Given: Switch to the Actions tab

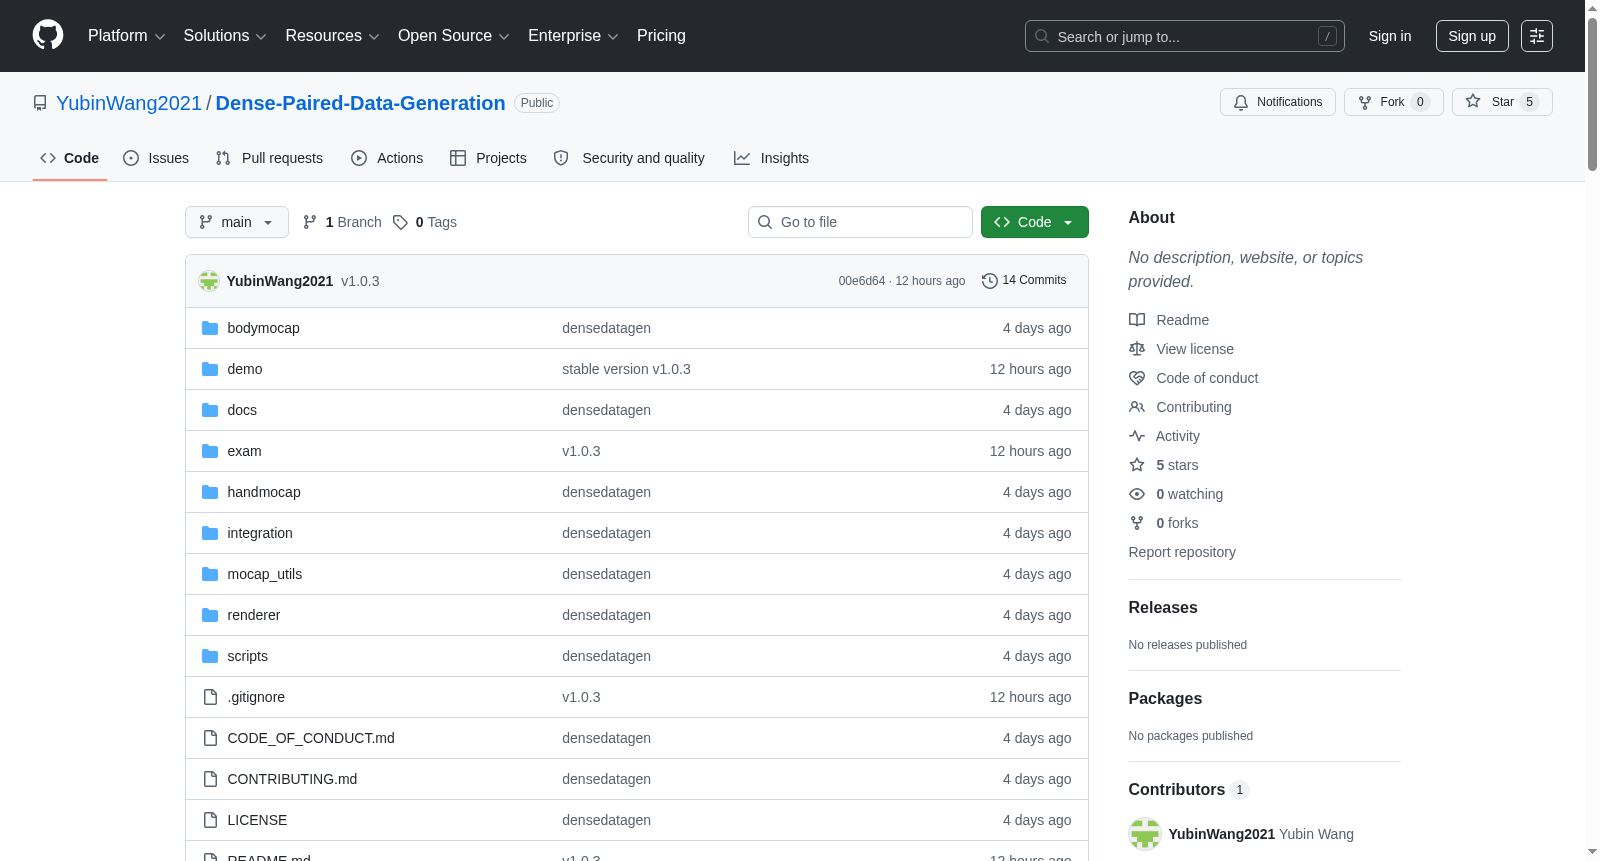Looking at the screenshot, I should click(387, 158).
